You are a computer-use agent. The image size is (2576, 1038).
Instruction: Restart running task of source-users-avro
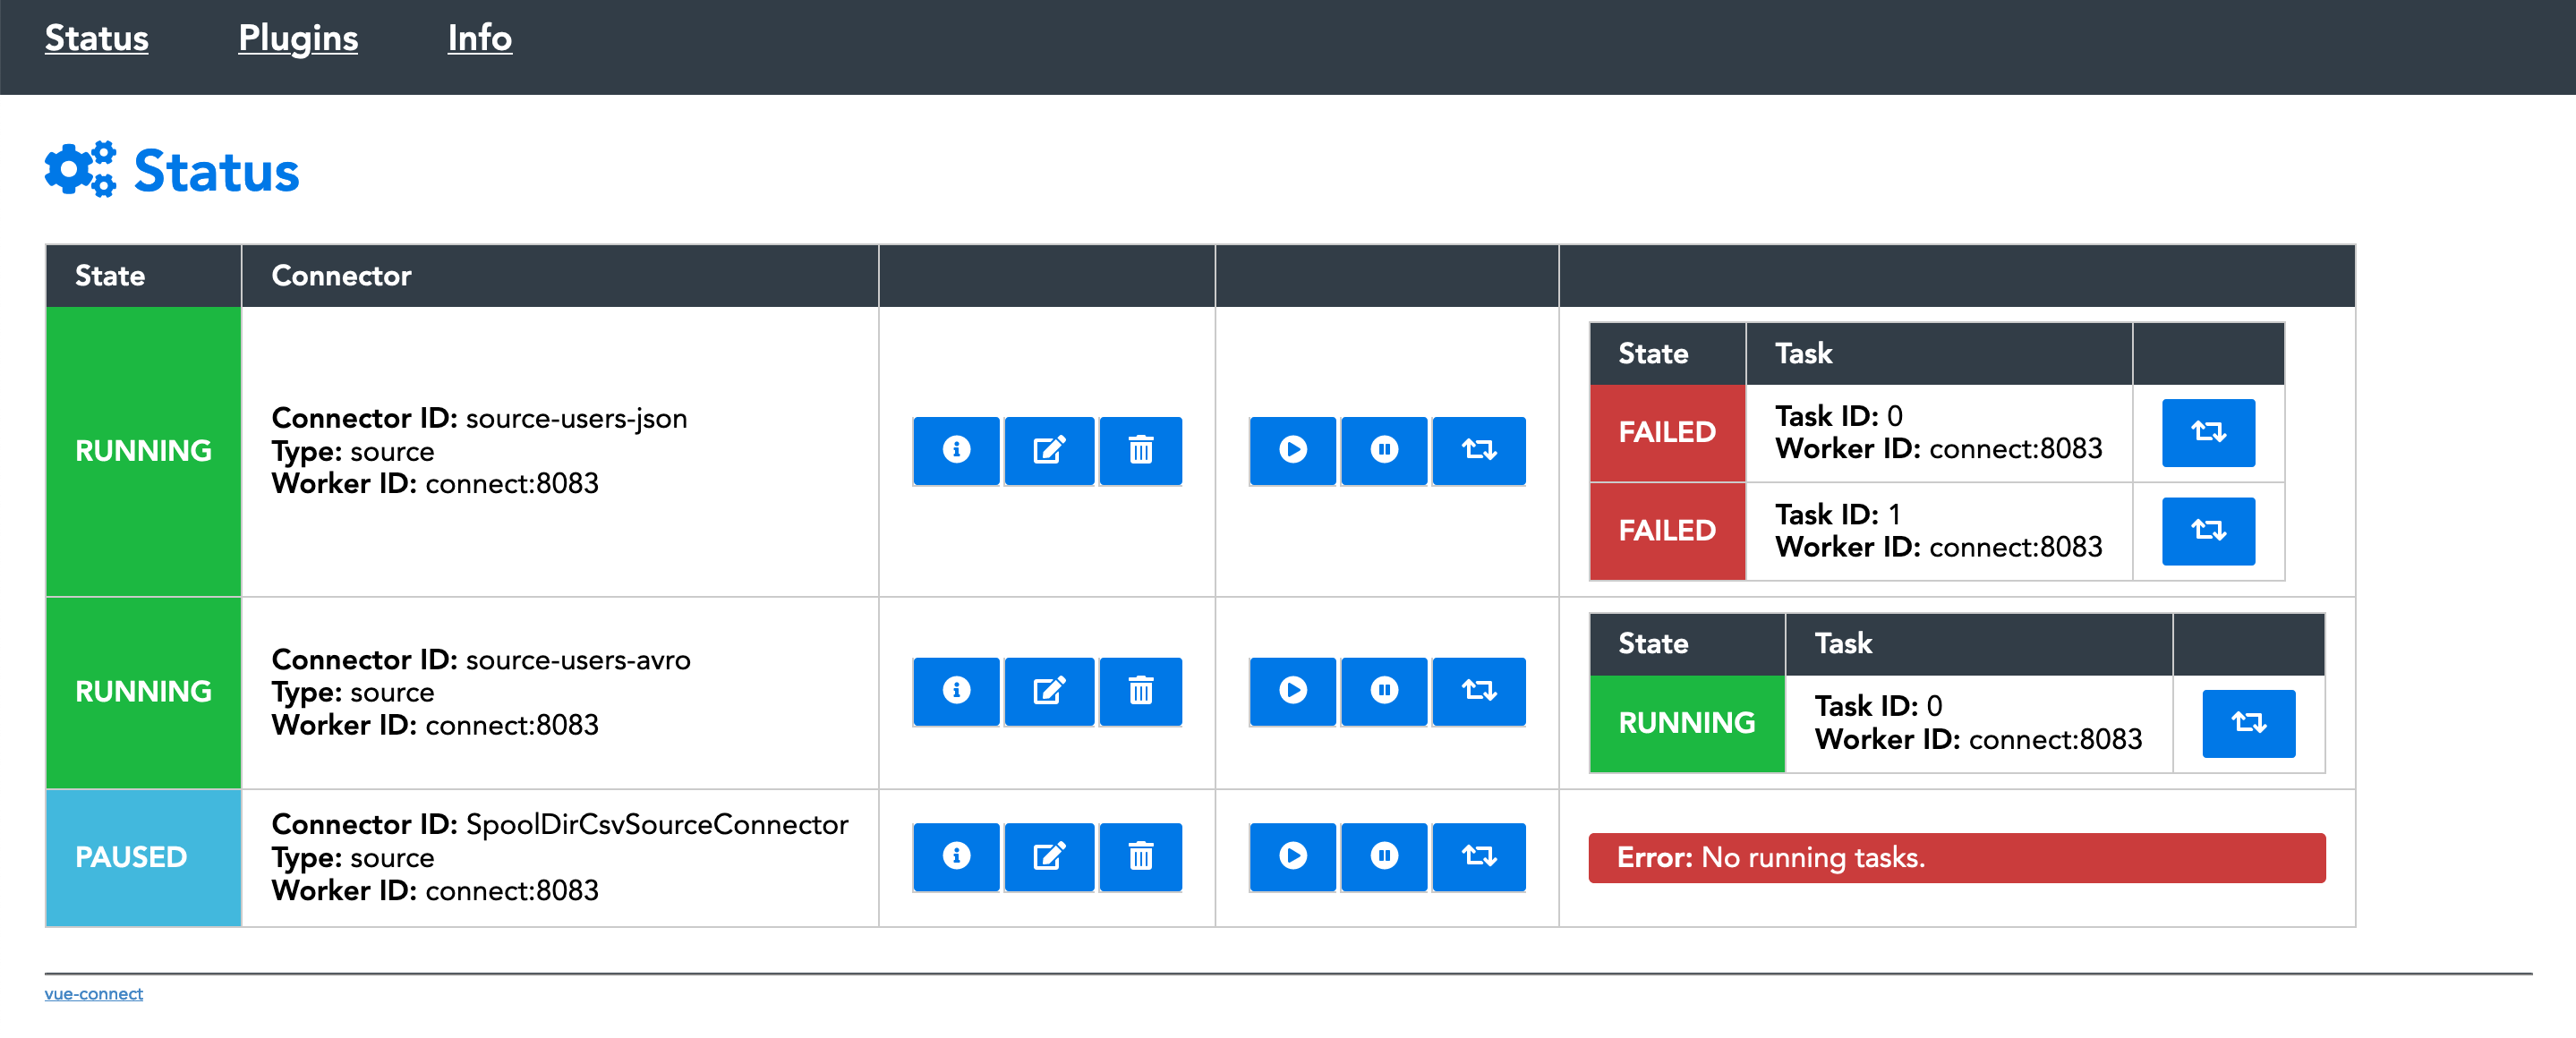click(x=2248, y=722)
